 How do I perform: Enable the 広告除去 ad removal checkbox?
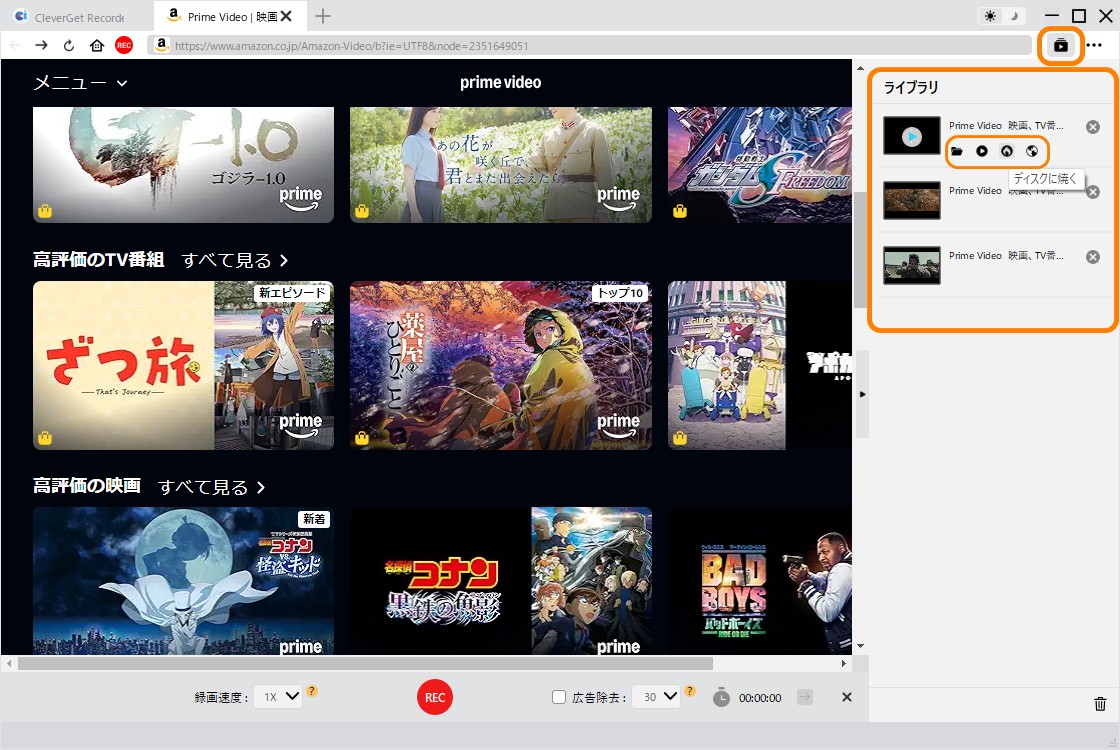point(559,697)
